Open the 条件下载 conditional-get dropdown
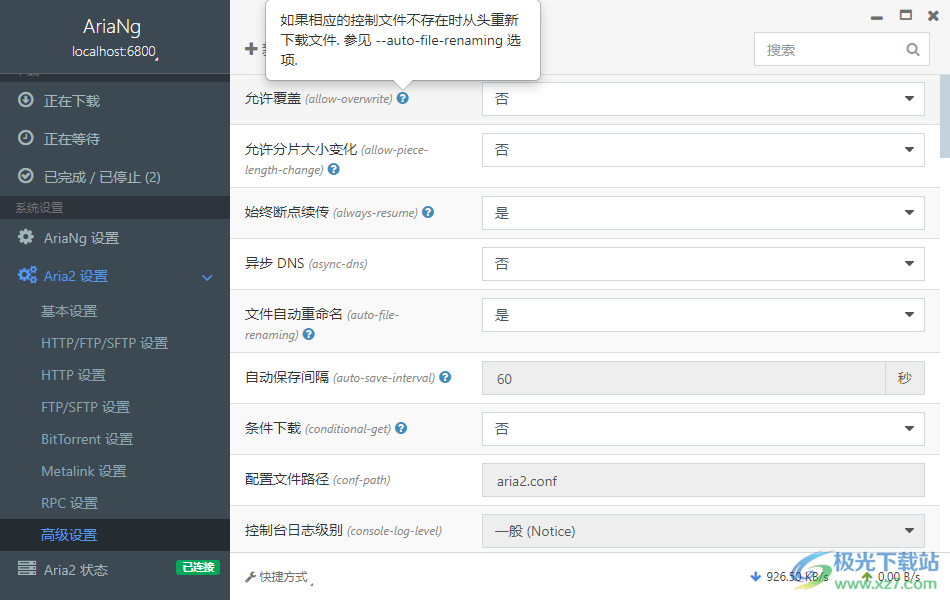 click(x=703, y=428)
